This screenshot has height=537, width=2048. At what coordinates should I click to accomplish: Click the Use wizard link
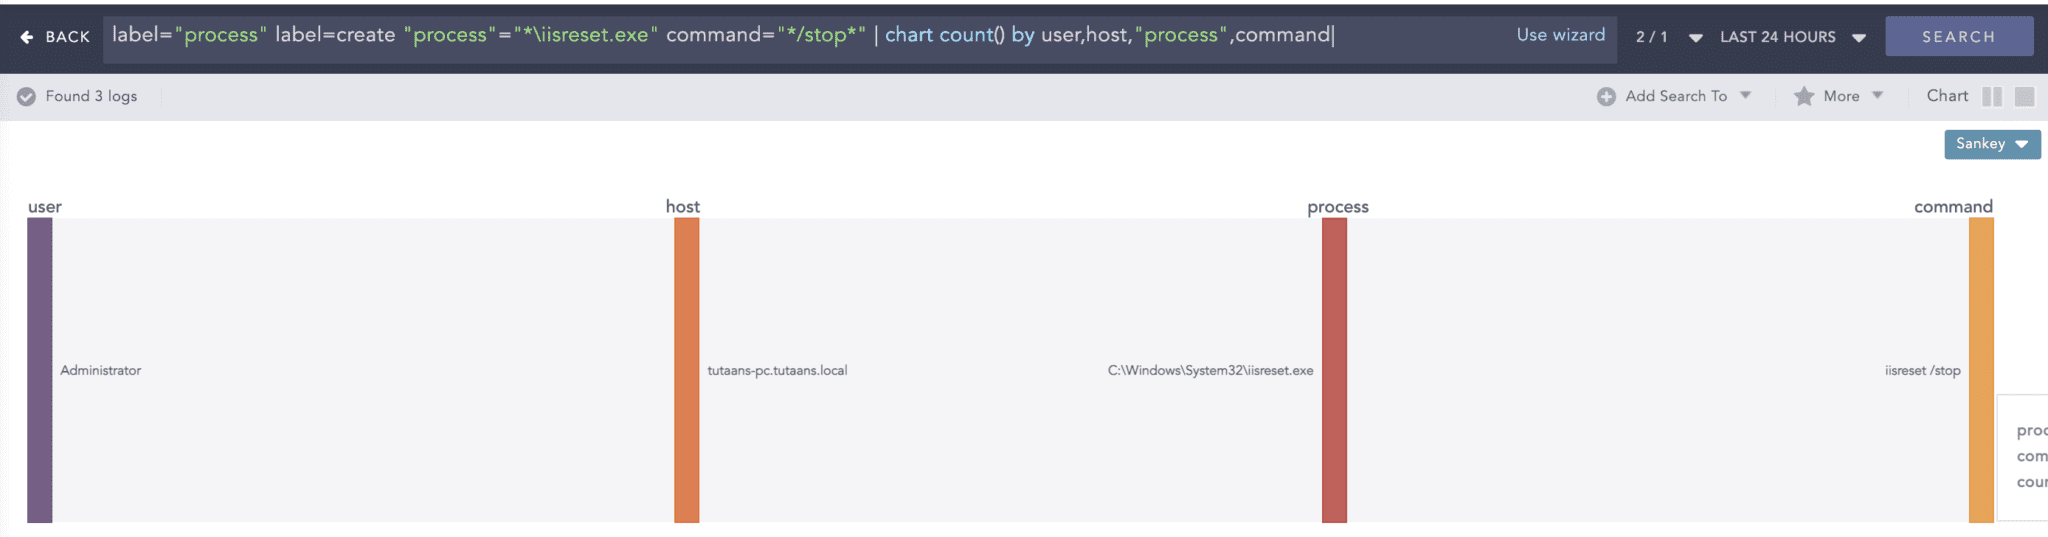pos(1560,35)
